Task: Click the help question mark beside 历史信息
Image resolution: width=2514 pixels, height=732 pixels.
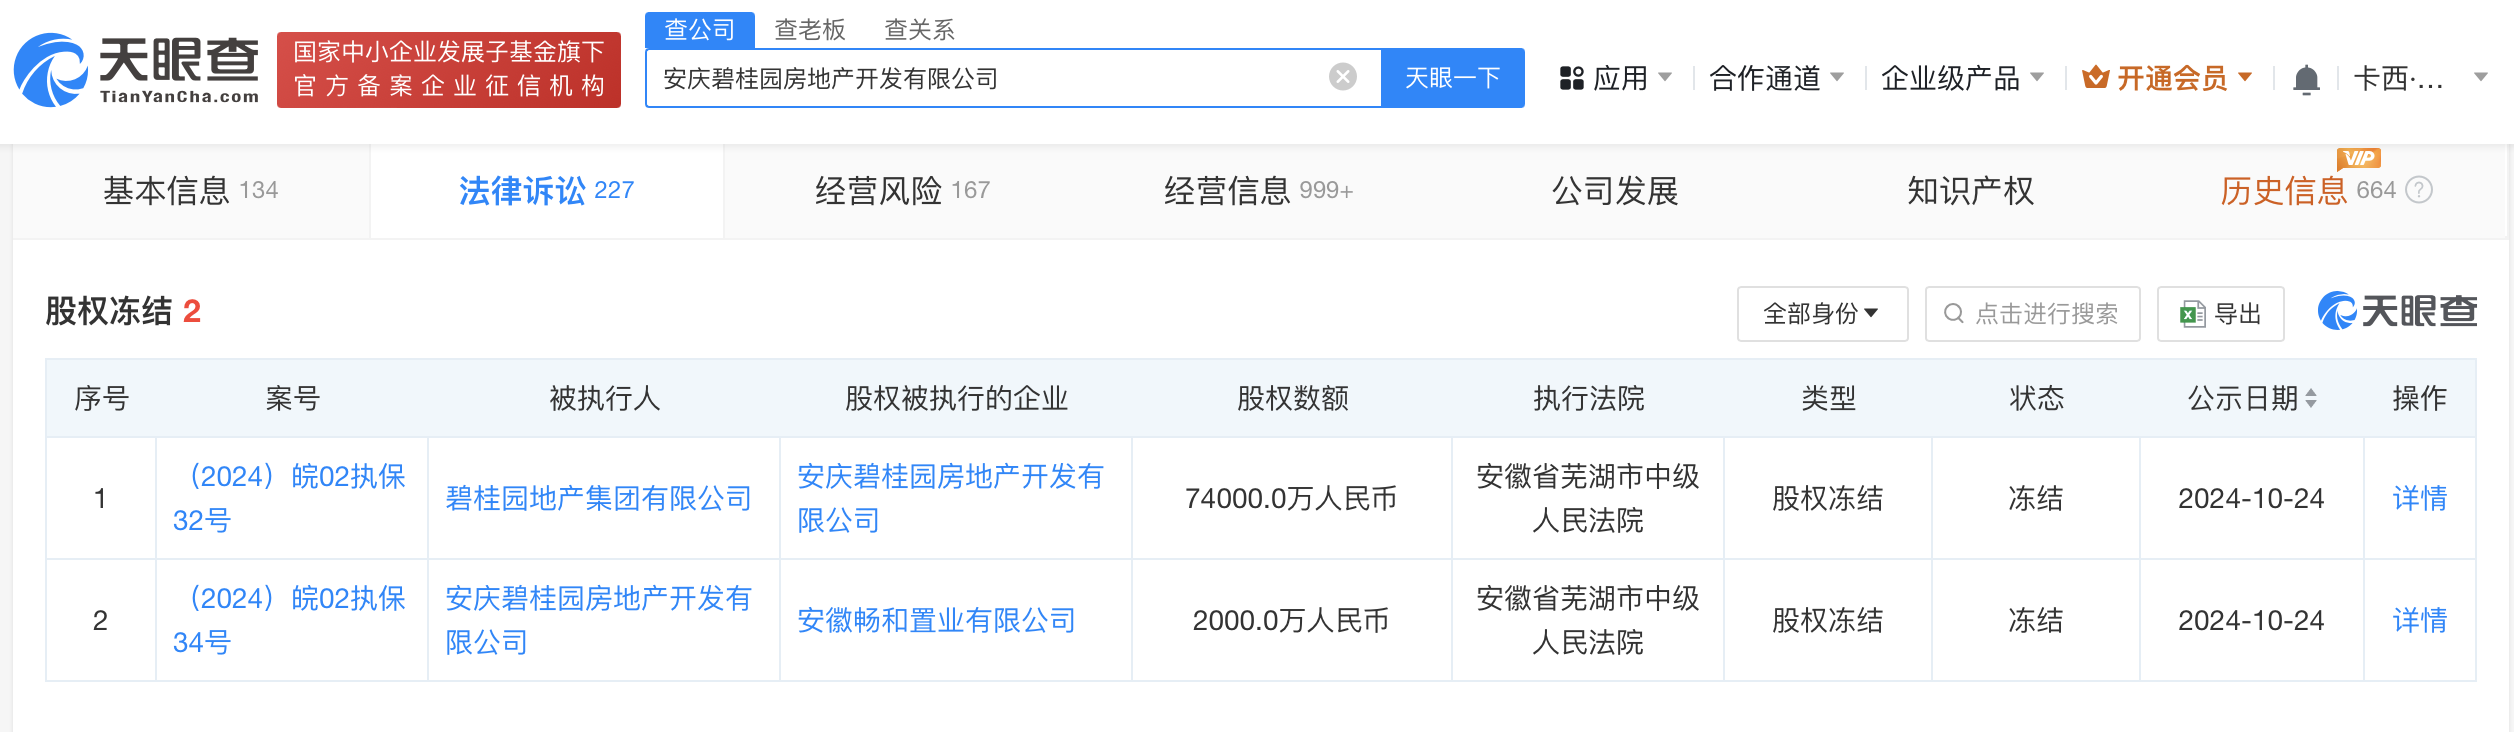Action: (x=2419, y=190)
